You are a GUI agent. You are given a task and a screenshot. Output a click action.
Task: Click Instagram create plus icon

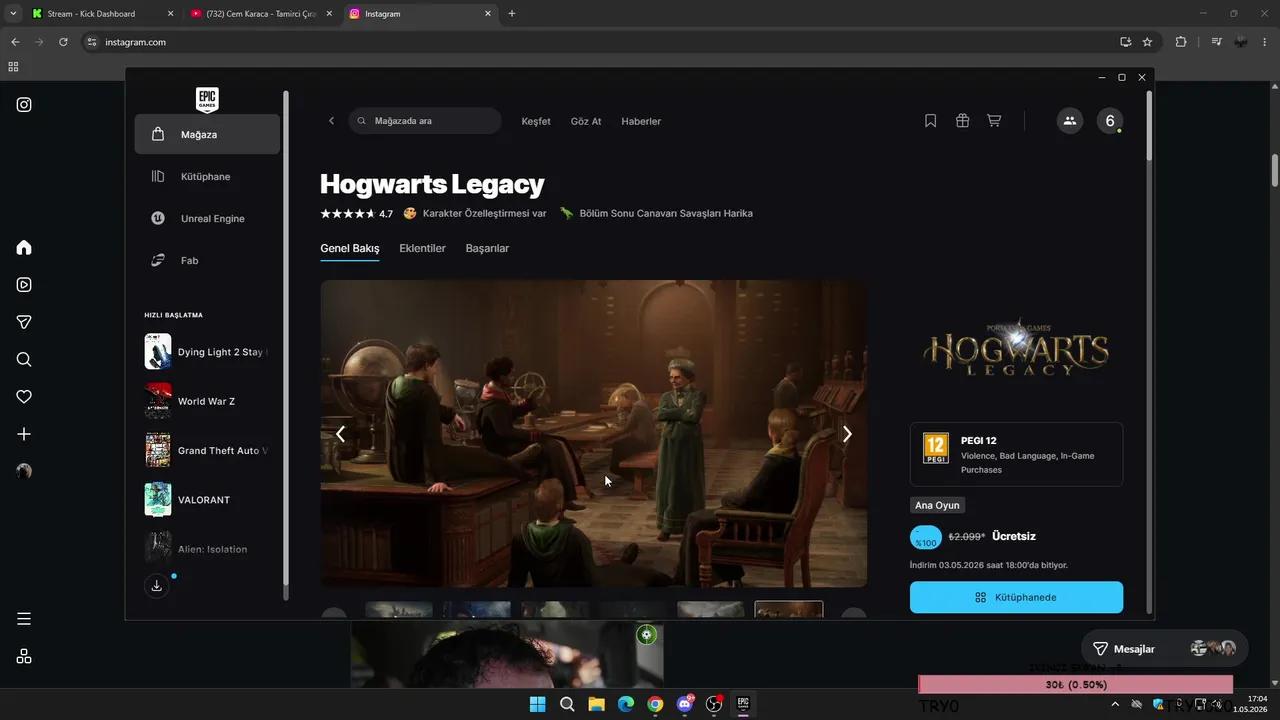[24, 434]
